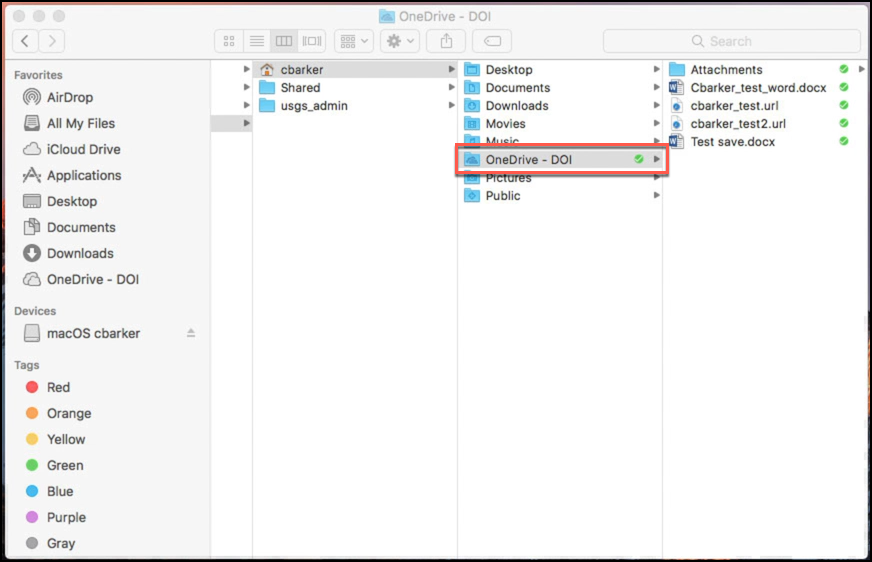The width and height of the screenshot is (872, 562).
Task: Click the Word icon of Cbarker_test_word.docx
Action: tap(676, 87)
